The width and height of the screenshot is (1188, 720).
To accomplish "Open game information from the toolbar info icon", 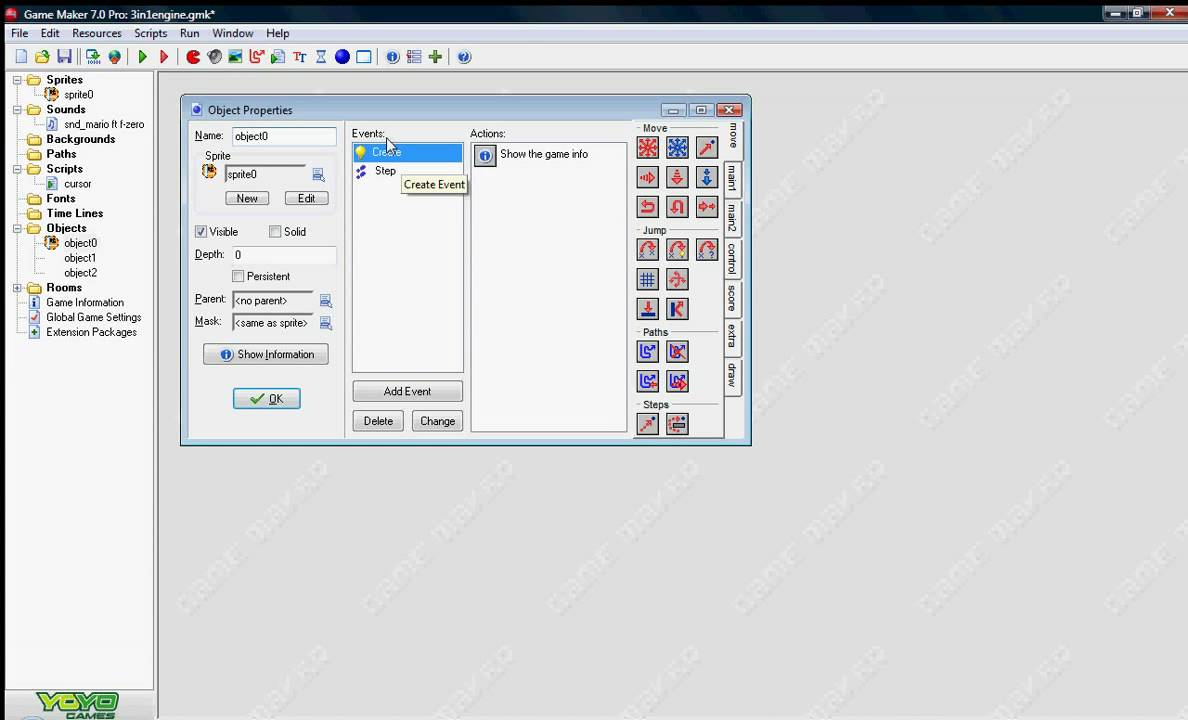I will pos(392,57).
